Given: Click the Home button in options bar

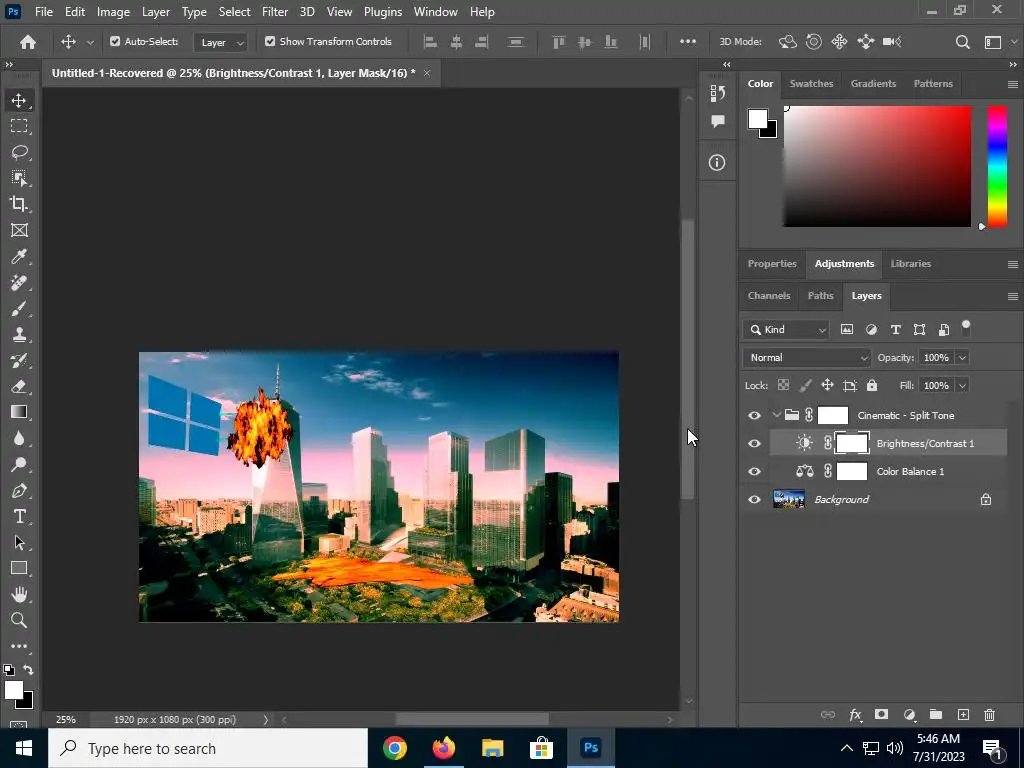Looking at the screenshot, I should [x=28, y=42].
